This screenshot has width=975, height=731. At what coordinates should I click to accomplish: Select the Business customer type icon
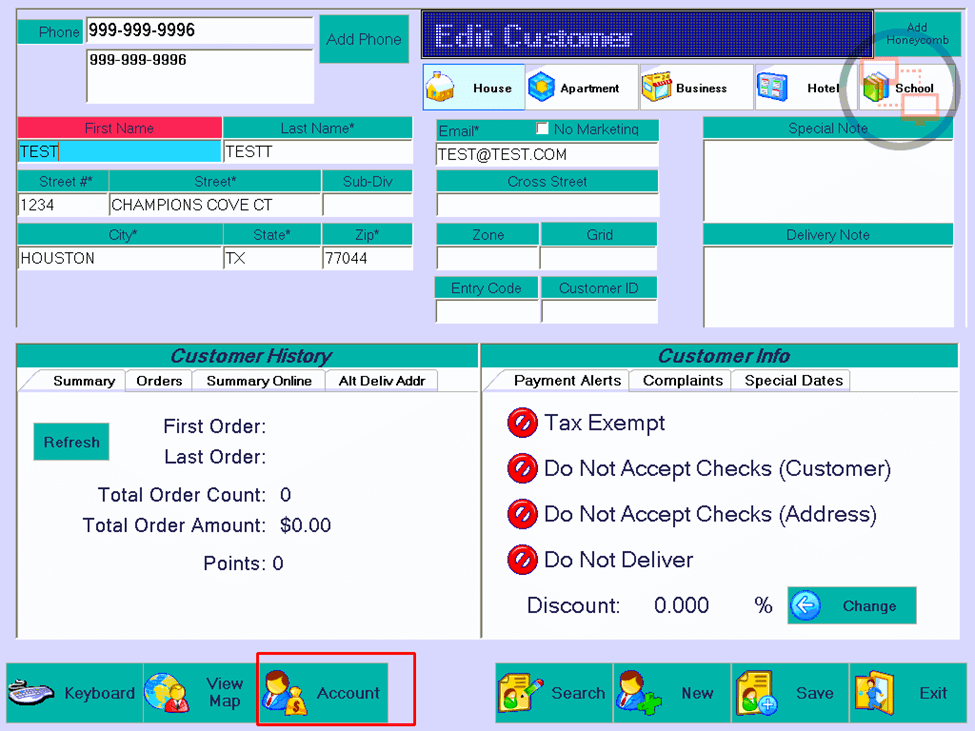click(x=694, y=87)
